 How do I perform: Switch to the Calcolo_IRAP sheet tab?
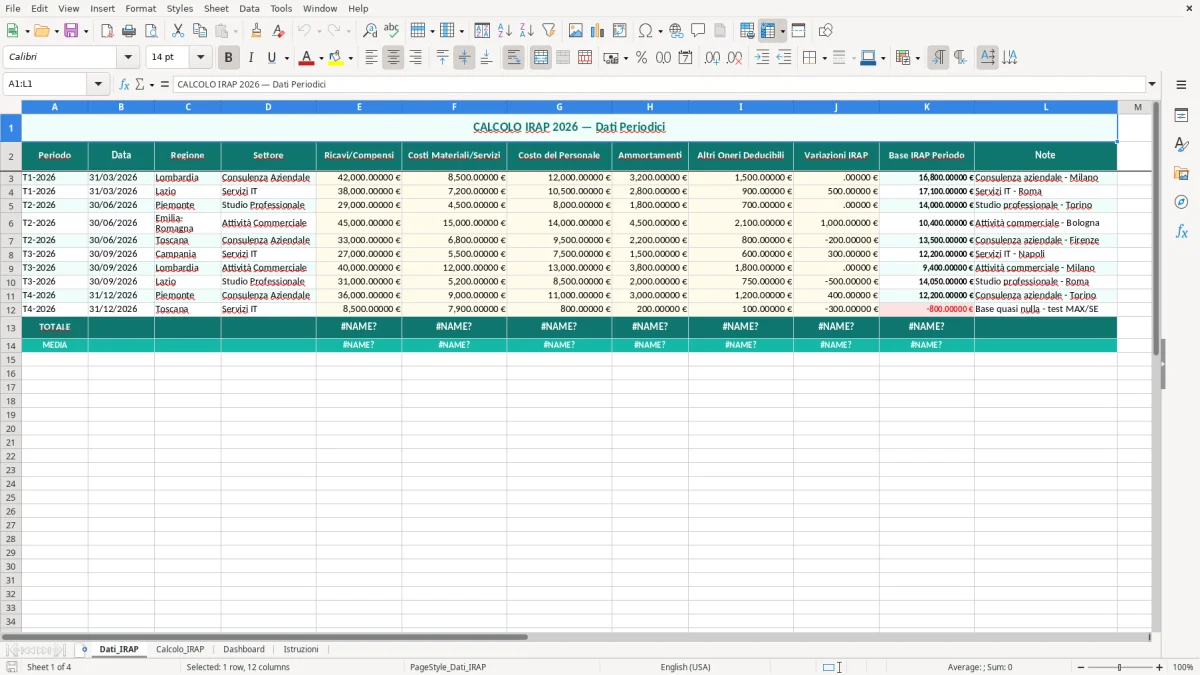[x=180, y=650]
